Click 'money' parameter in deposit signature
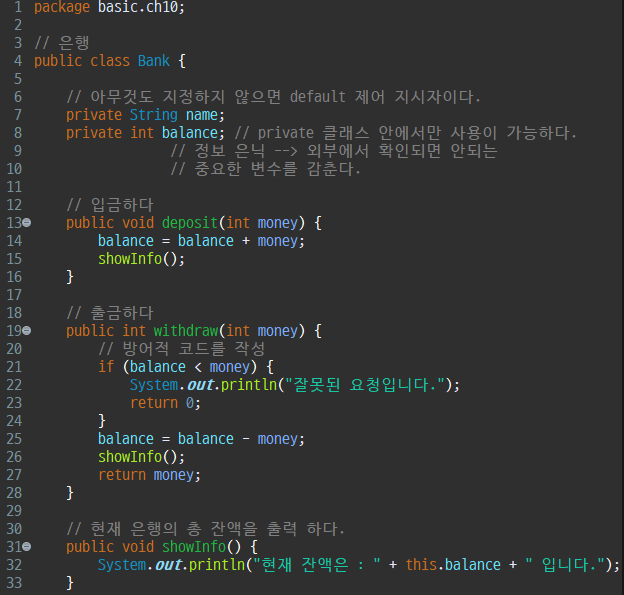Viewport: 624px width, 595px height. point(277,223)
